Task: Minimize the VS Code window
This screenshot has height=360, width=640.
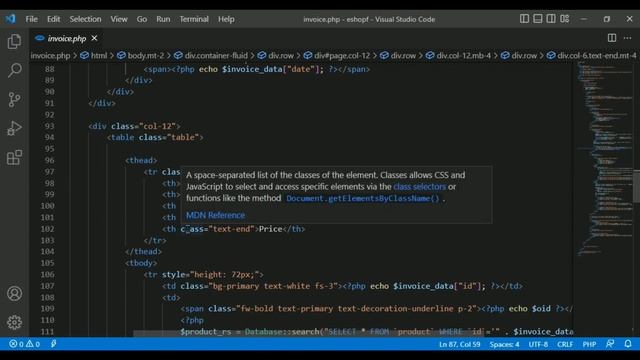Action: [x=584, y=19]
